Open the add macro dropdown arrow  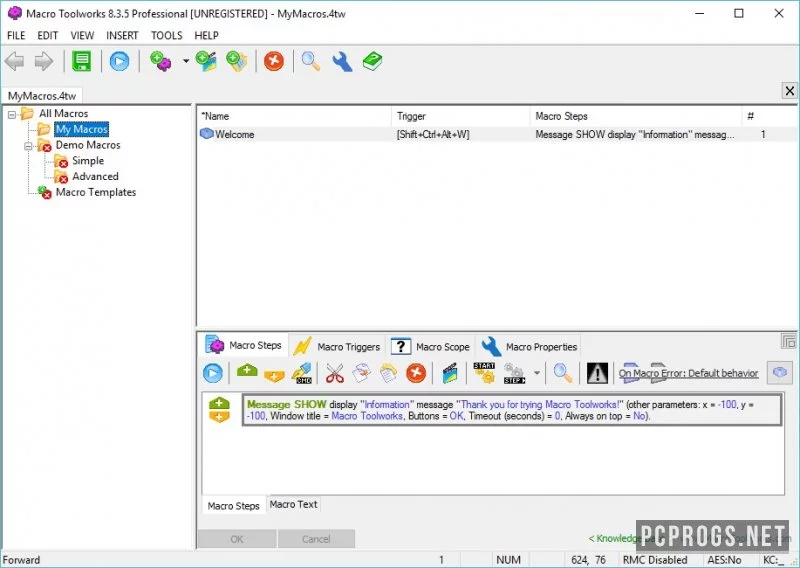coord(186,61)
